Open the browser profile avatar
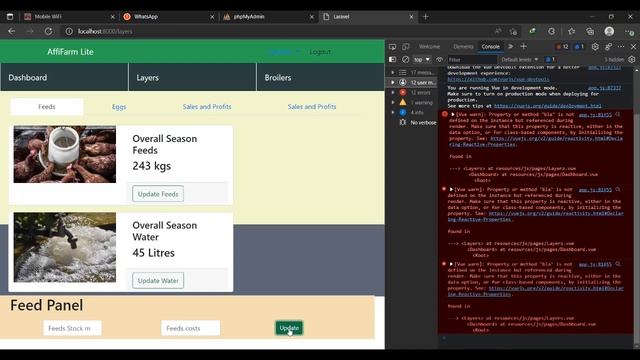 coord(609,31)
